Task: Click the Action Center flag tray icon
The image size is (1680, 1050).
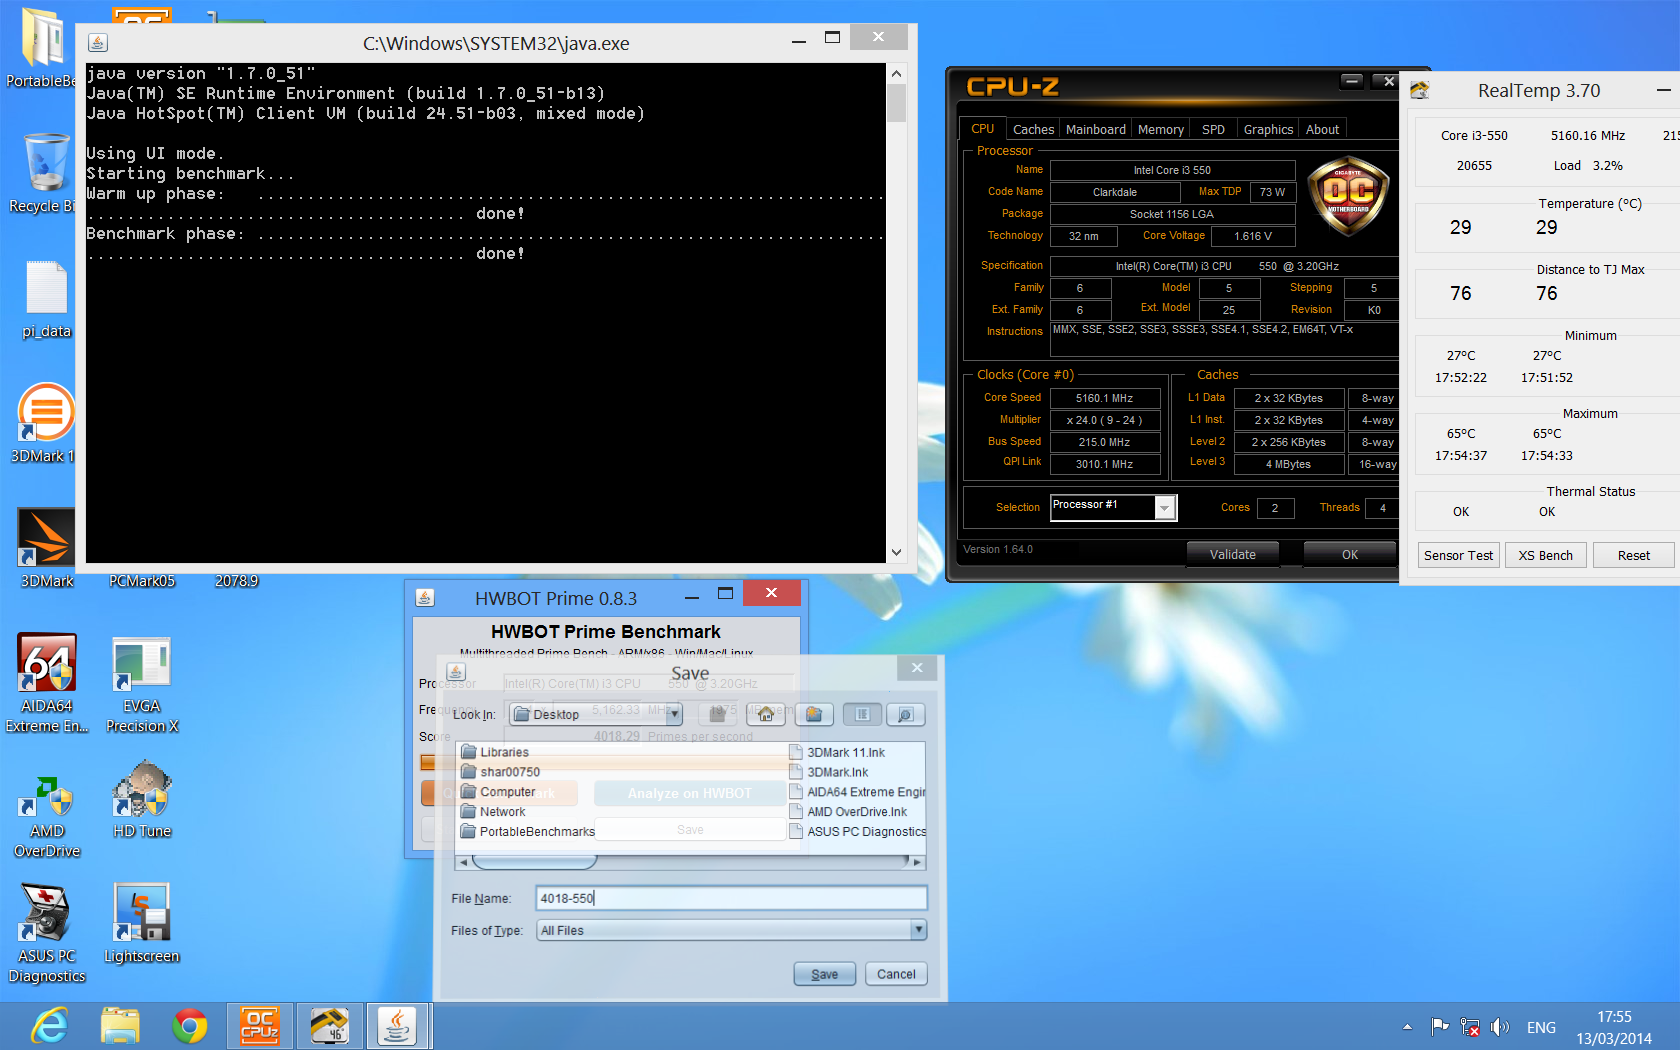Action: (x=1440, y=1027)
